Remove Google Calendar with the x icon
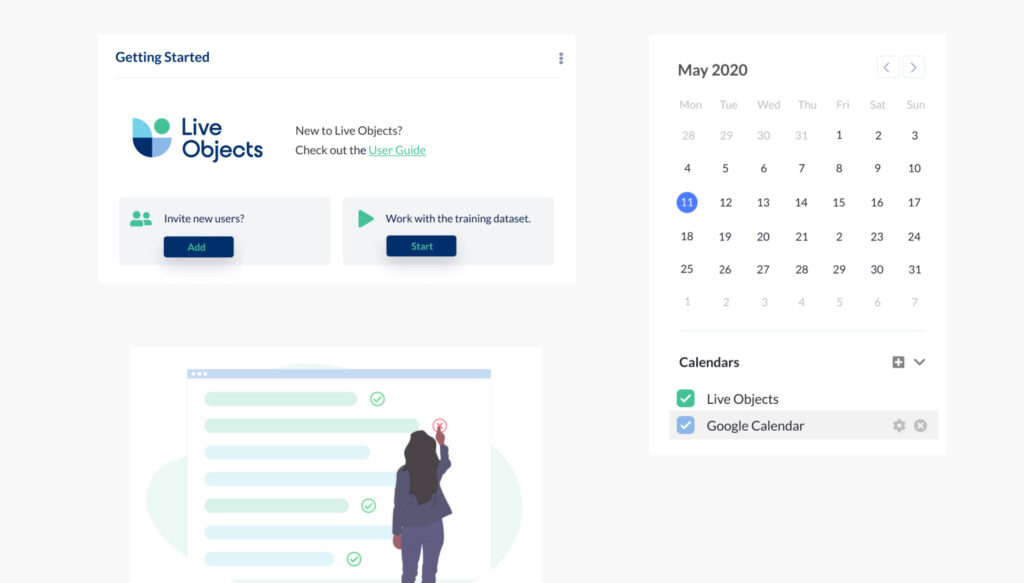The height and width of the screenshot is (583, 1024). tap(920, 426)
